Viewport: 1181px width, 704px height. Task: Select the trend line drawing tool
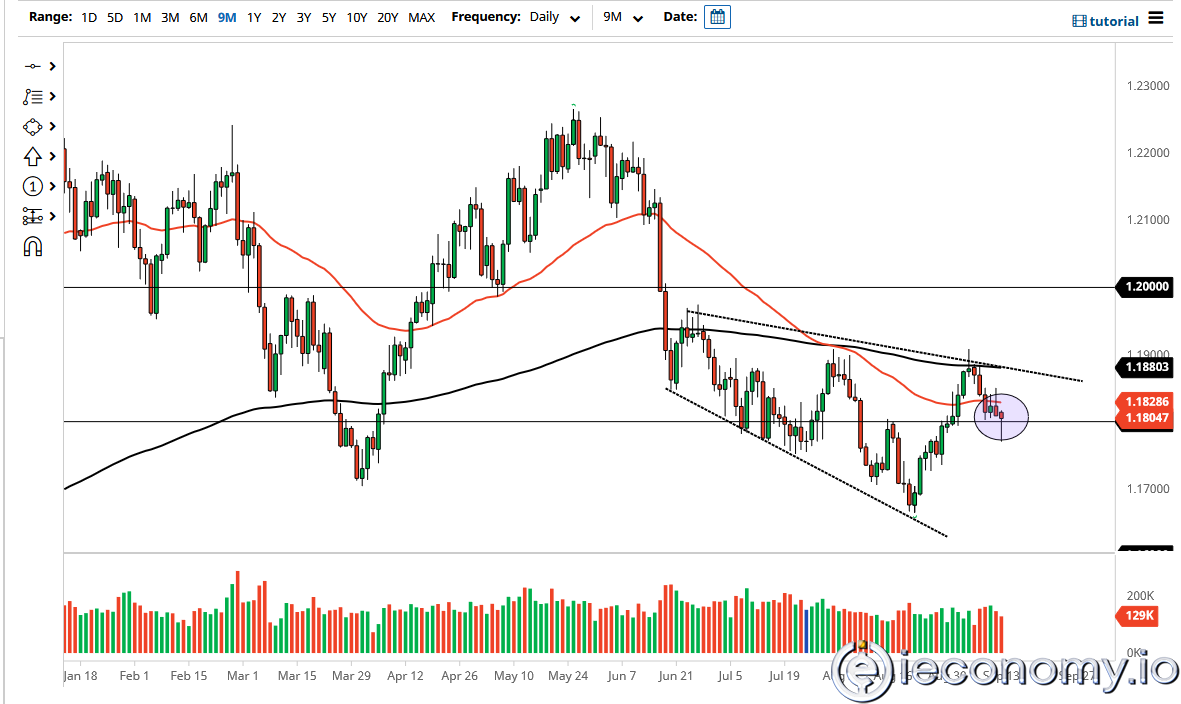point(33,65)
